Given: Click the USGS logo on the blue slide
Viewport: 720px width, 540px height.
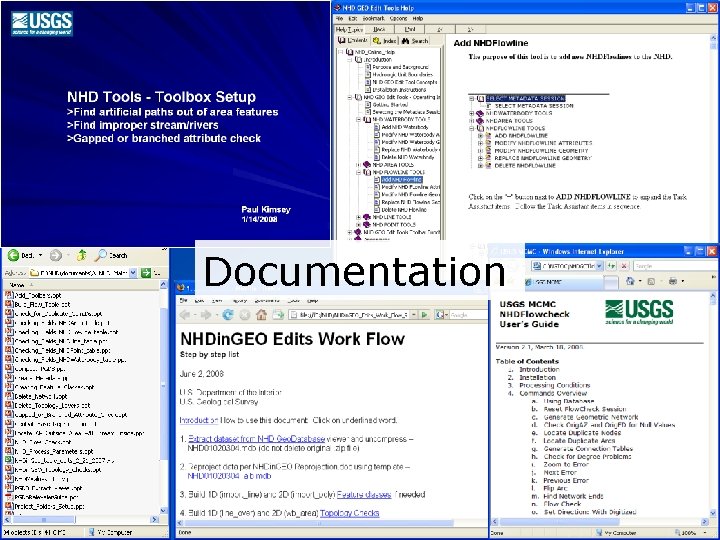Looking at the screenshot, I should click(42, 23).
